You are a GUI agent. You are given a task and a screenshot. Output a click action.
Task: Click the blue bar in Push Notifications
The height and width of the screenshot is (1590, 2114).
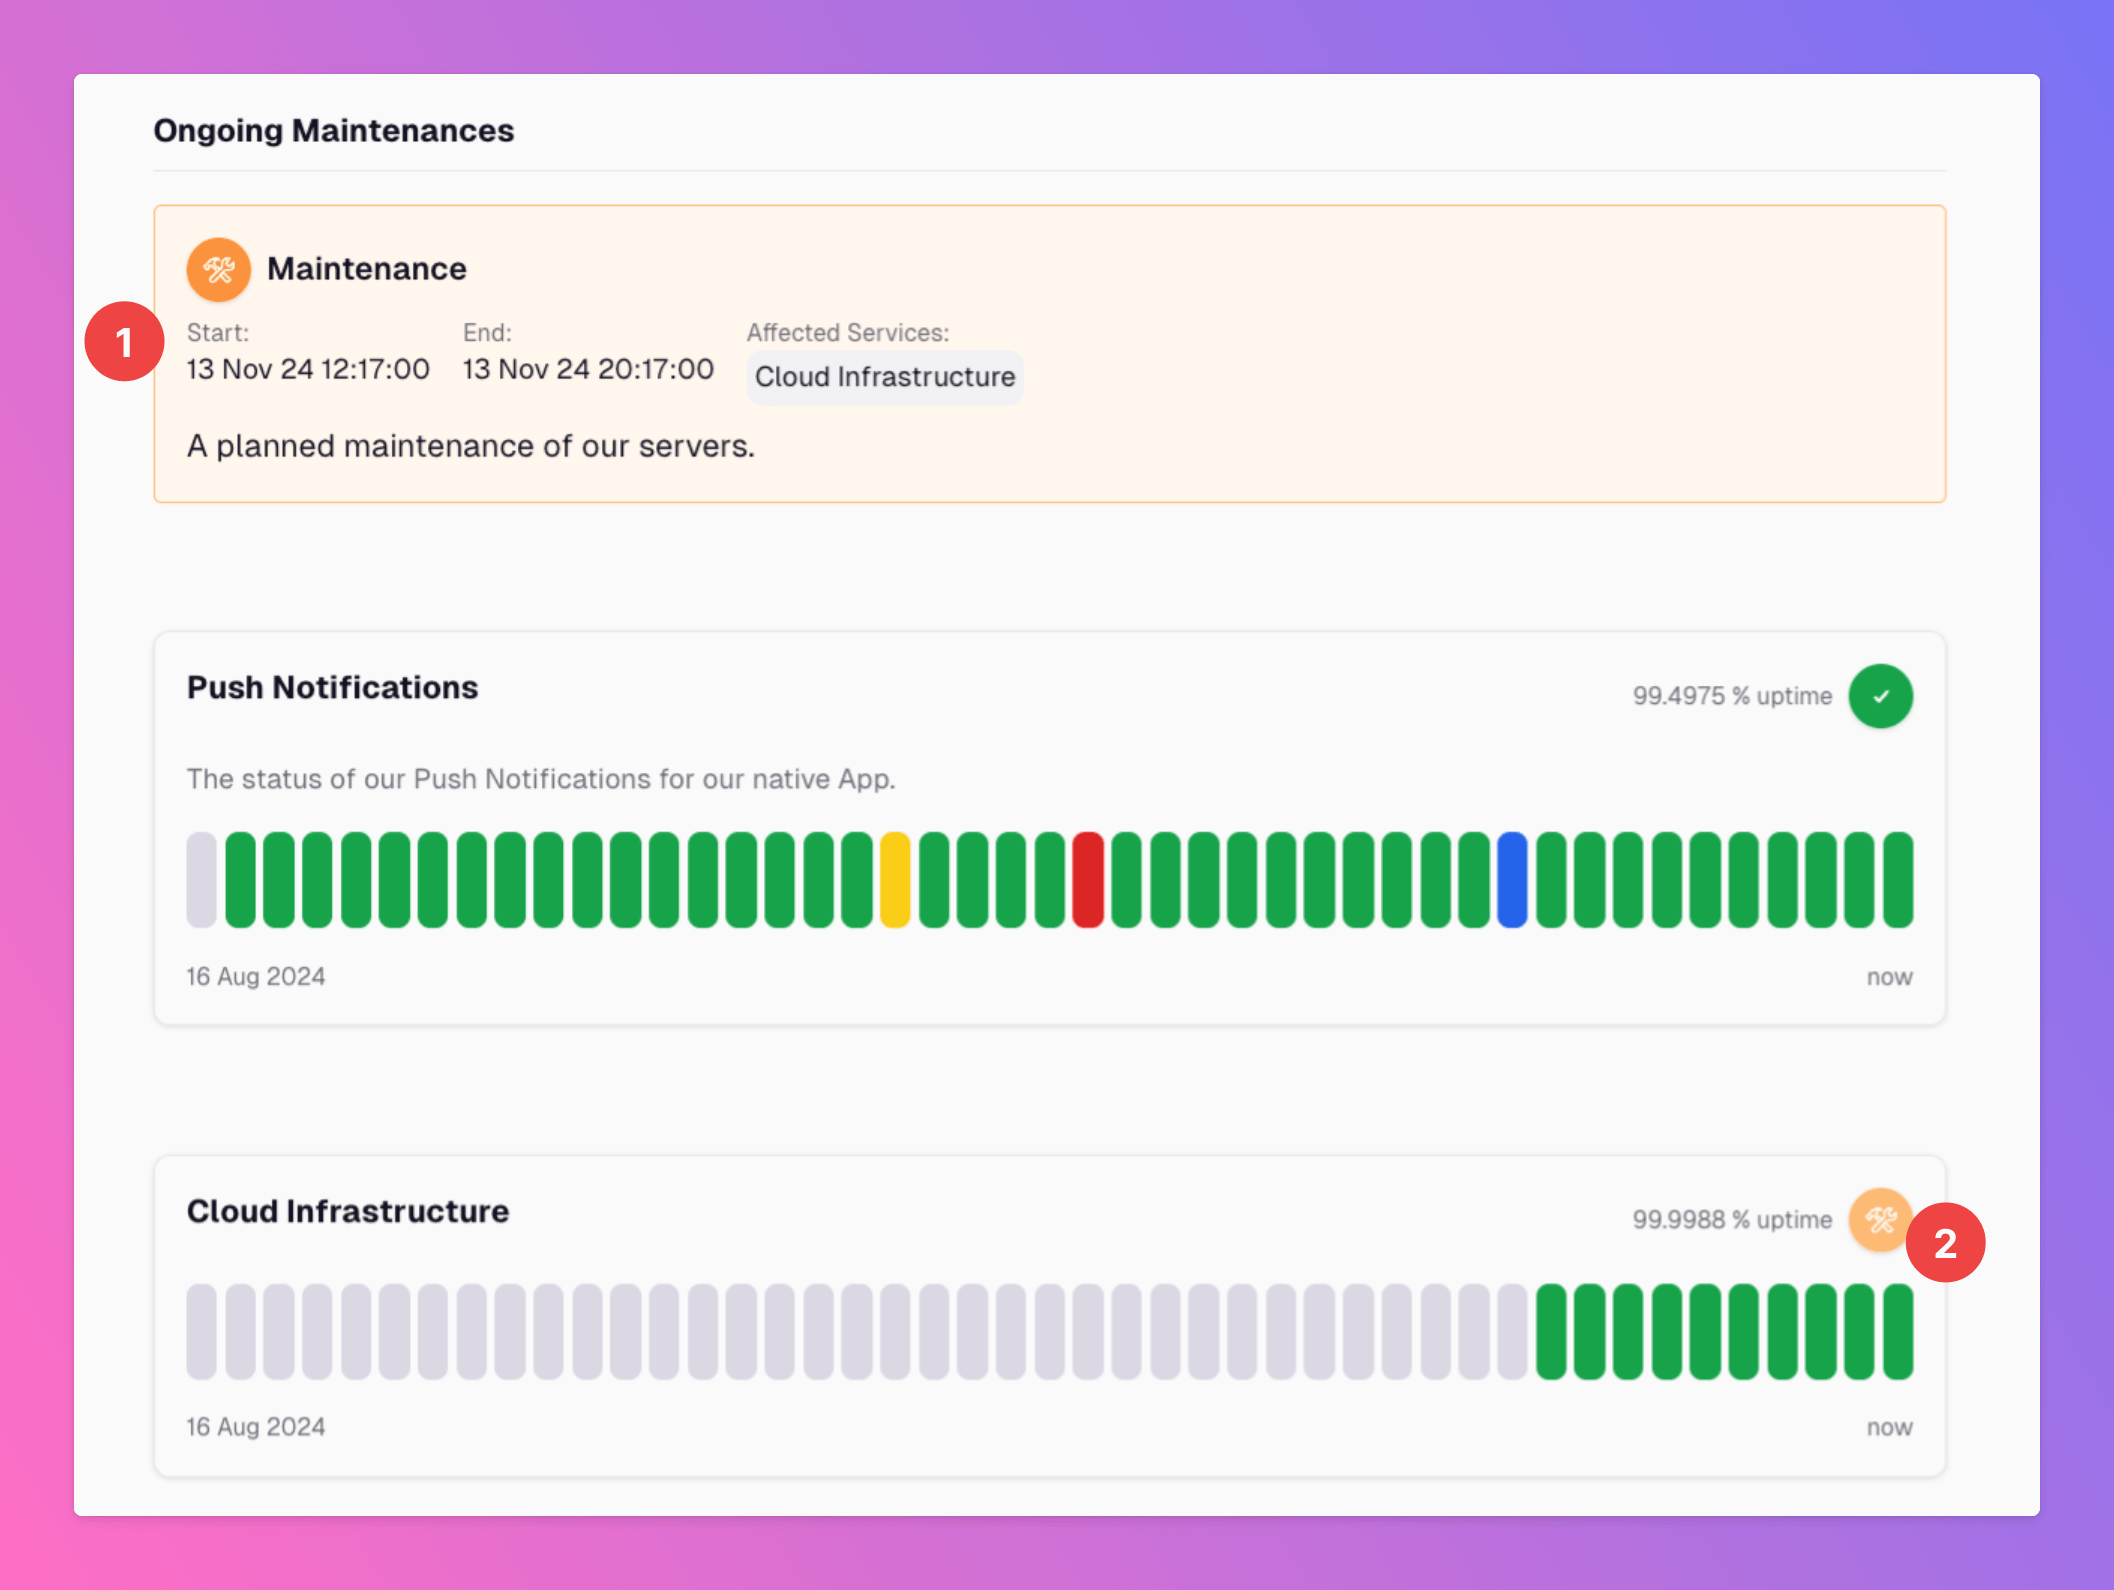(1512, 880)
